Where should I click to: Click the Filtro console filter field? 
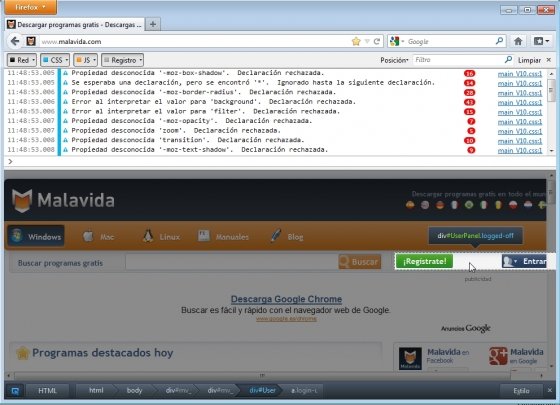pos(462,60)
